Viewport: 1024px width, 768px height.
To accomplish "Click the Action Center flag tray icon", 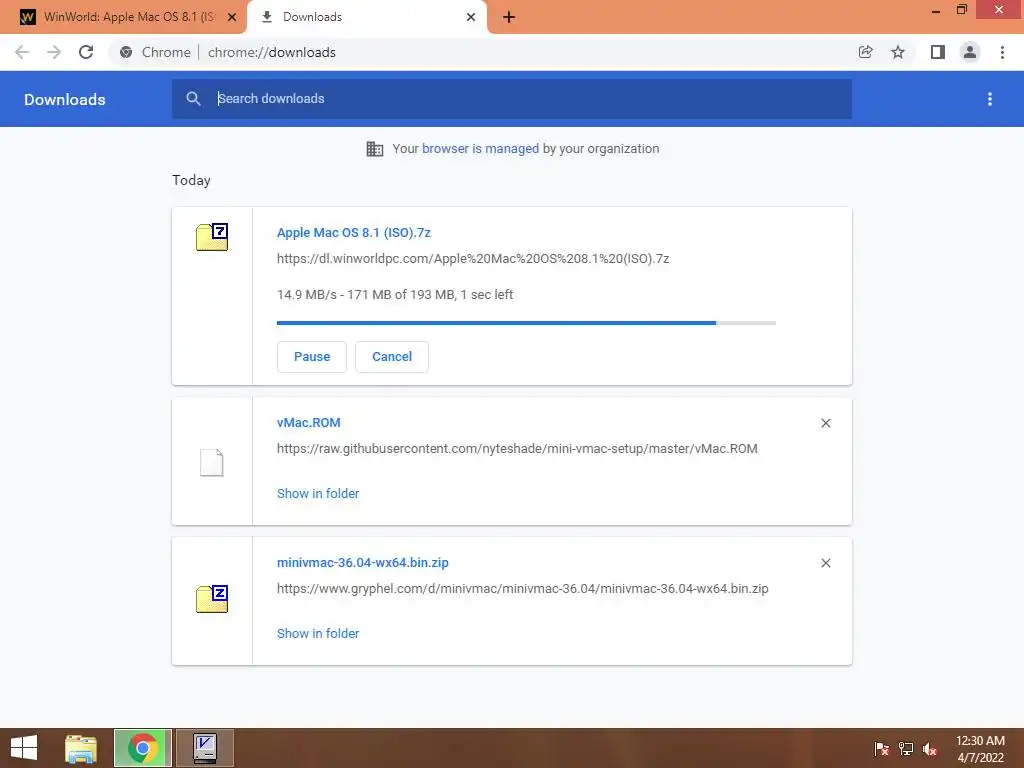I will coord(882,749).
